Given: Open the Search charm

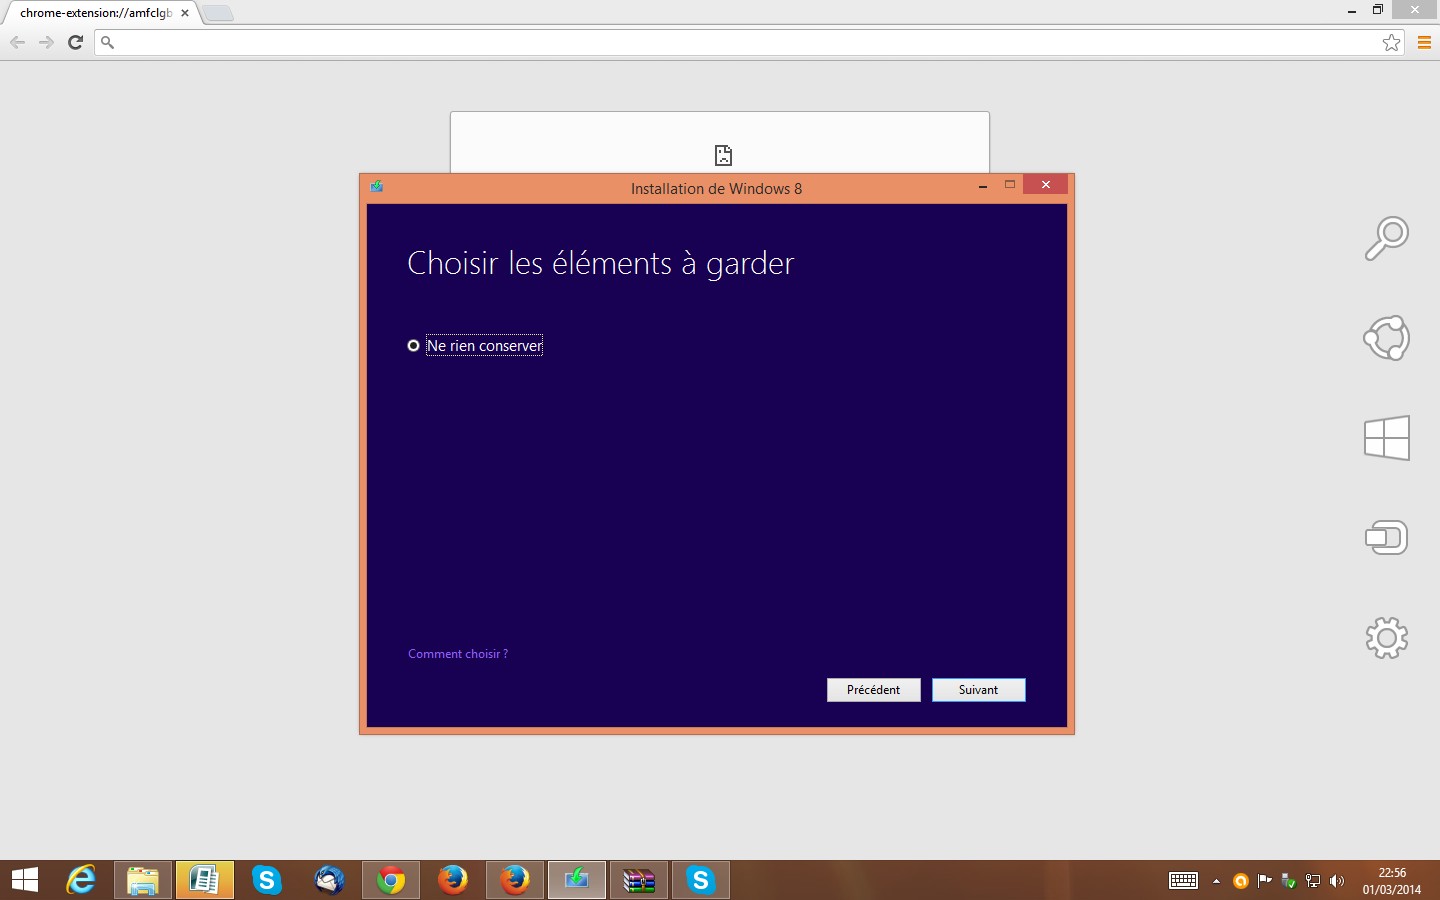Looking at the screenshot, I should point(1387,238).
